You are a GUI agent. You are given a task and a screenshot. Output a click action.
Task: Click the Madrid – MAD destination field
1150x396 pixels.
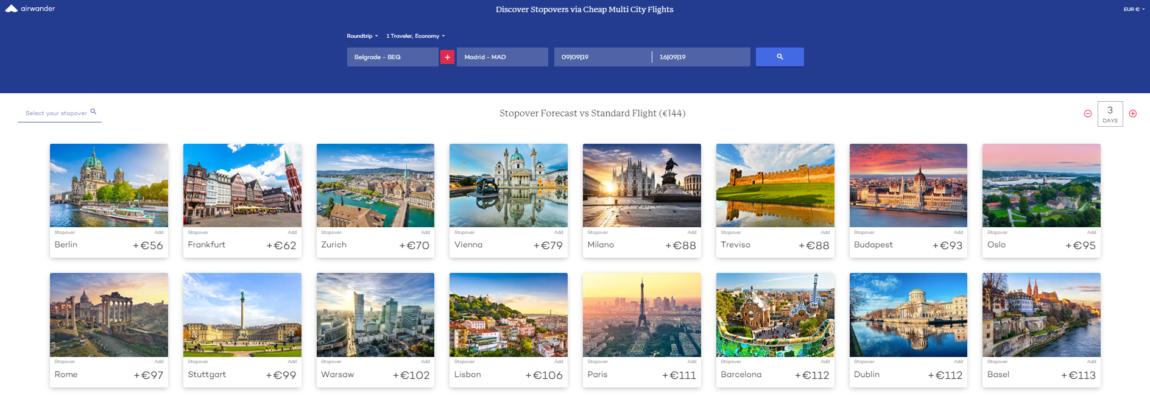(502, 56)
